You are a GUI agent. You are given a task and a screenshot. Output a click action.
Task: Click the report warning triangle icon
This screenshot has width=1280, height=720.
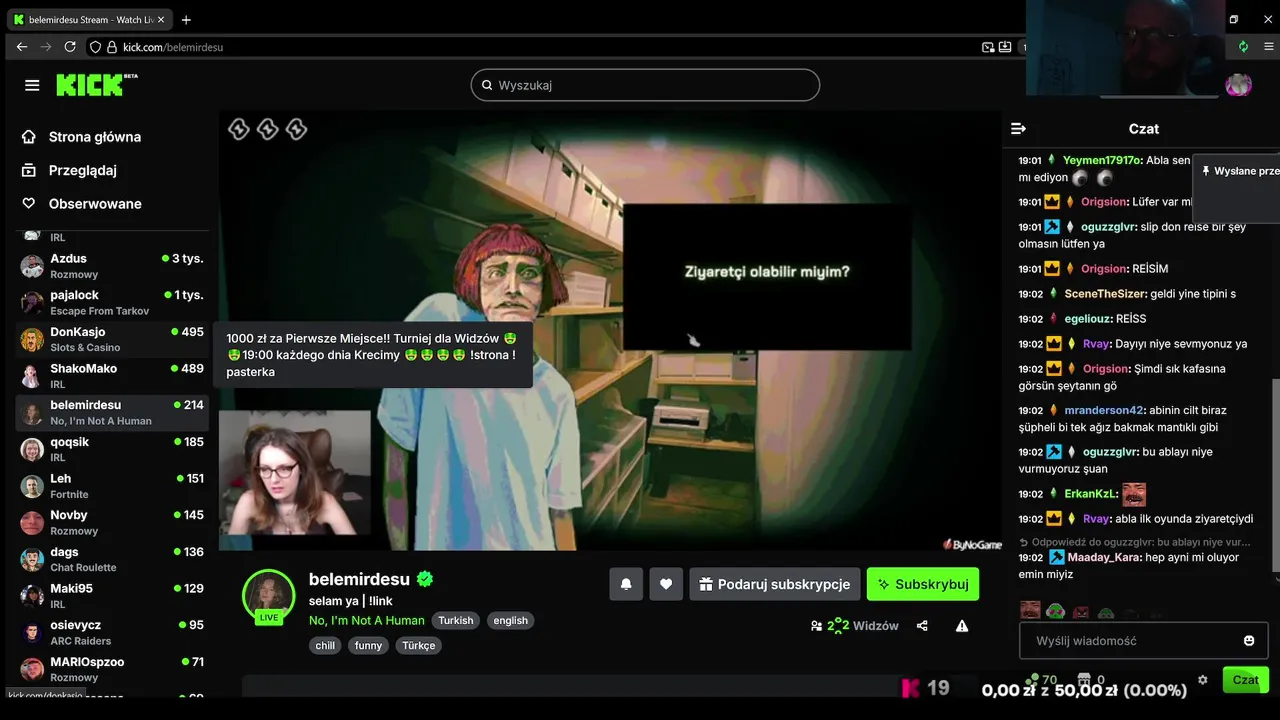click(962, 626)
